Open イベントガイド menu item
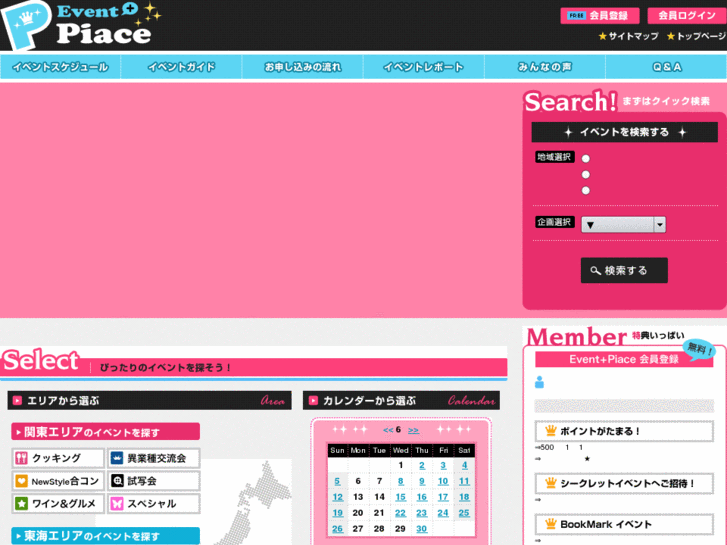This screenshot has width=727, height=545. [181, 67]
